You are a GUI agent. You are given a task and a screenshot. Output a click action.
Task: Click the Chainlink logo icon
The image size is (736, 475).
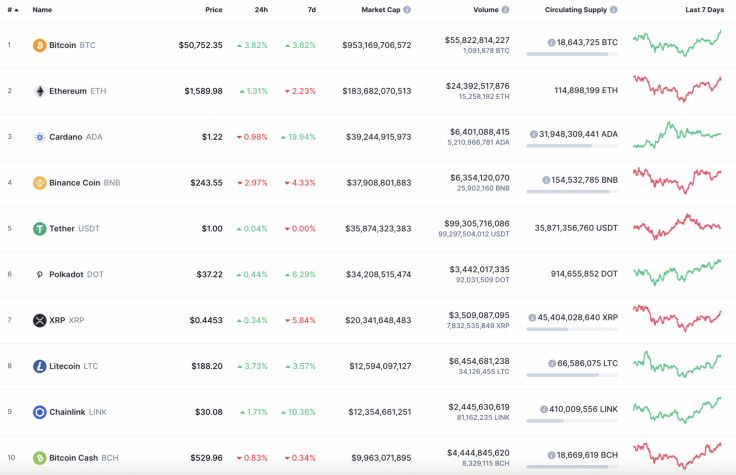[x=39, y=412]
